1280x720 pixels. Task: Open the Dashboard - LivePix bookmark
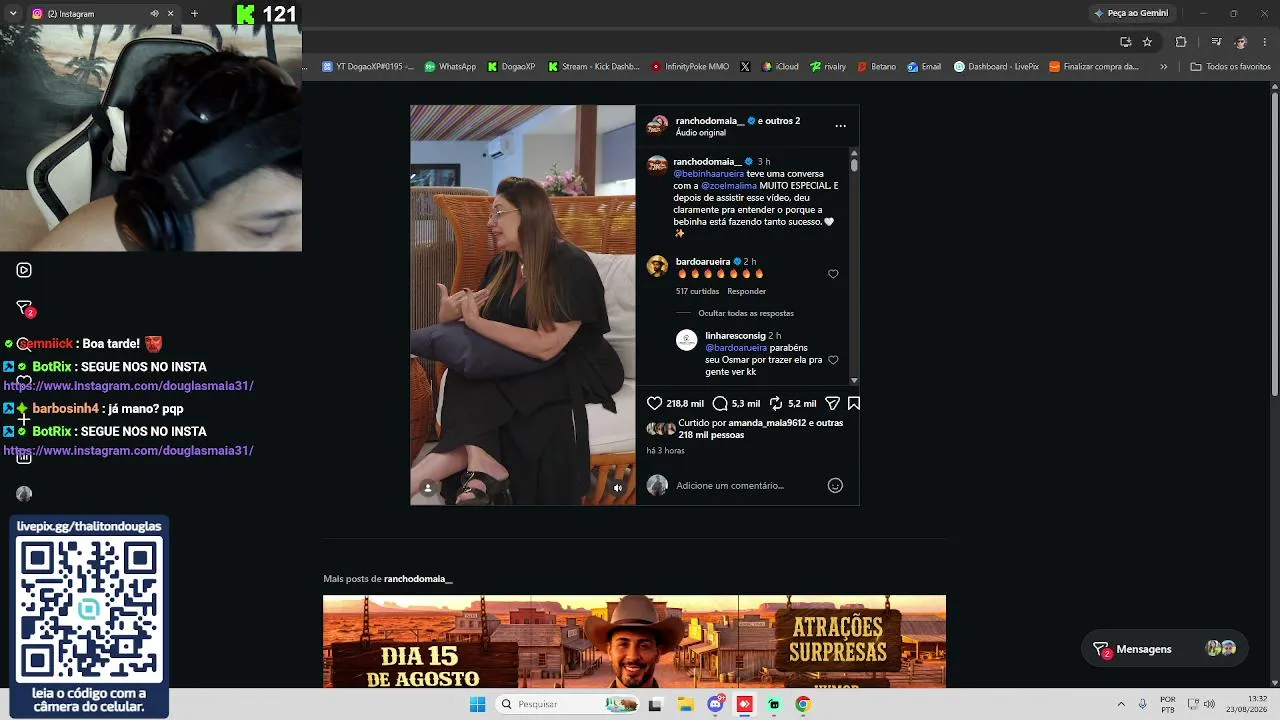pyautogui.click(x=996, y=67)
